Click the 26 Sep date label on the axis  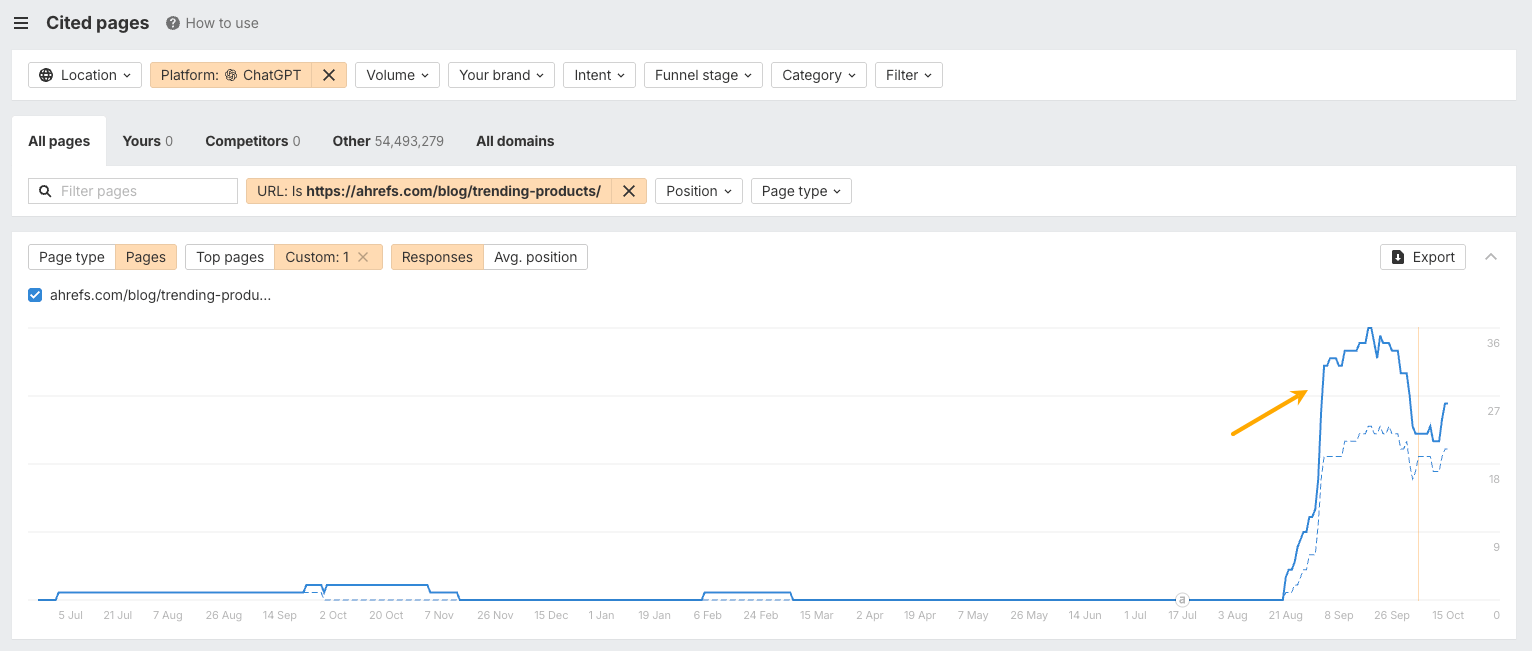coord(1392,616)
